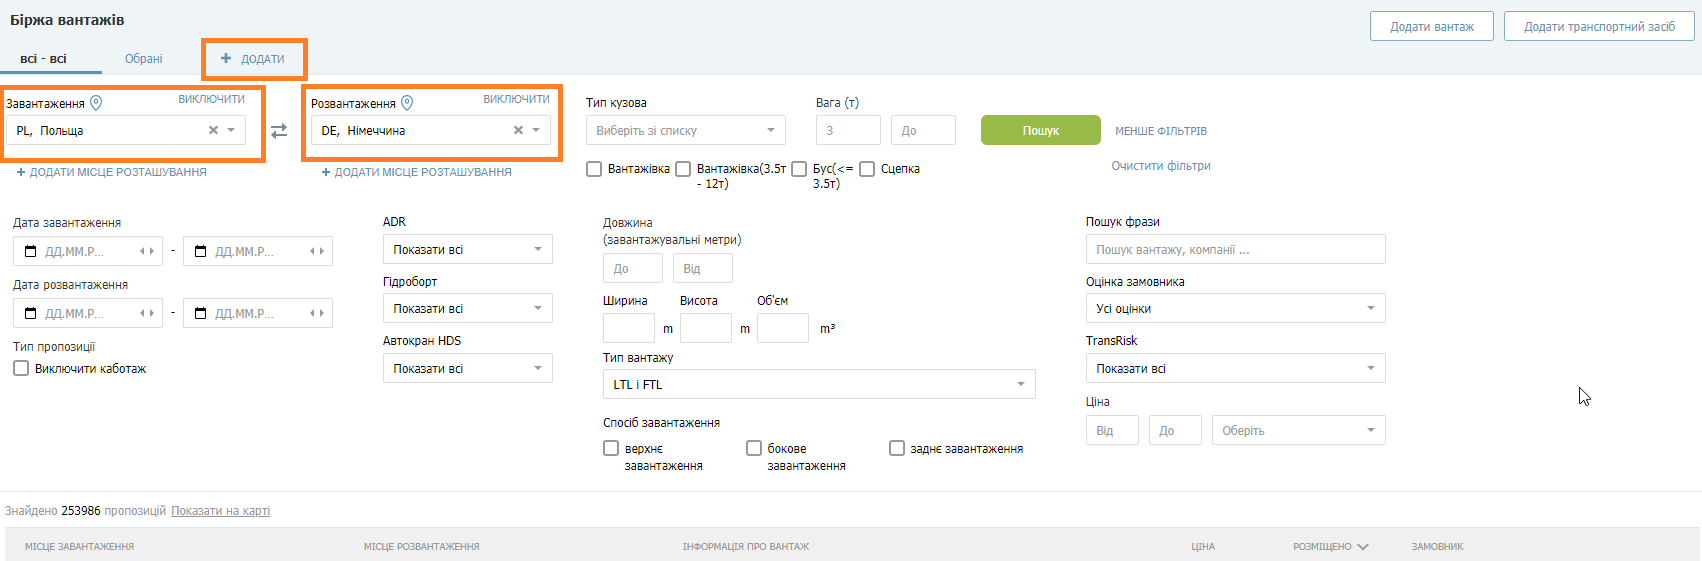The image size is (1702, 561).
Task: Switch to the Обрані tab
Action: [144, 59]
